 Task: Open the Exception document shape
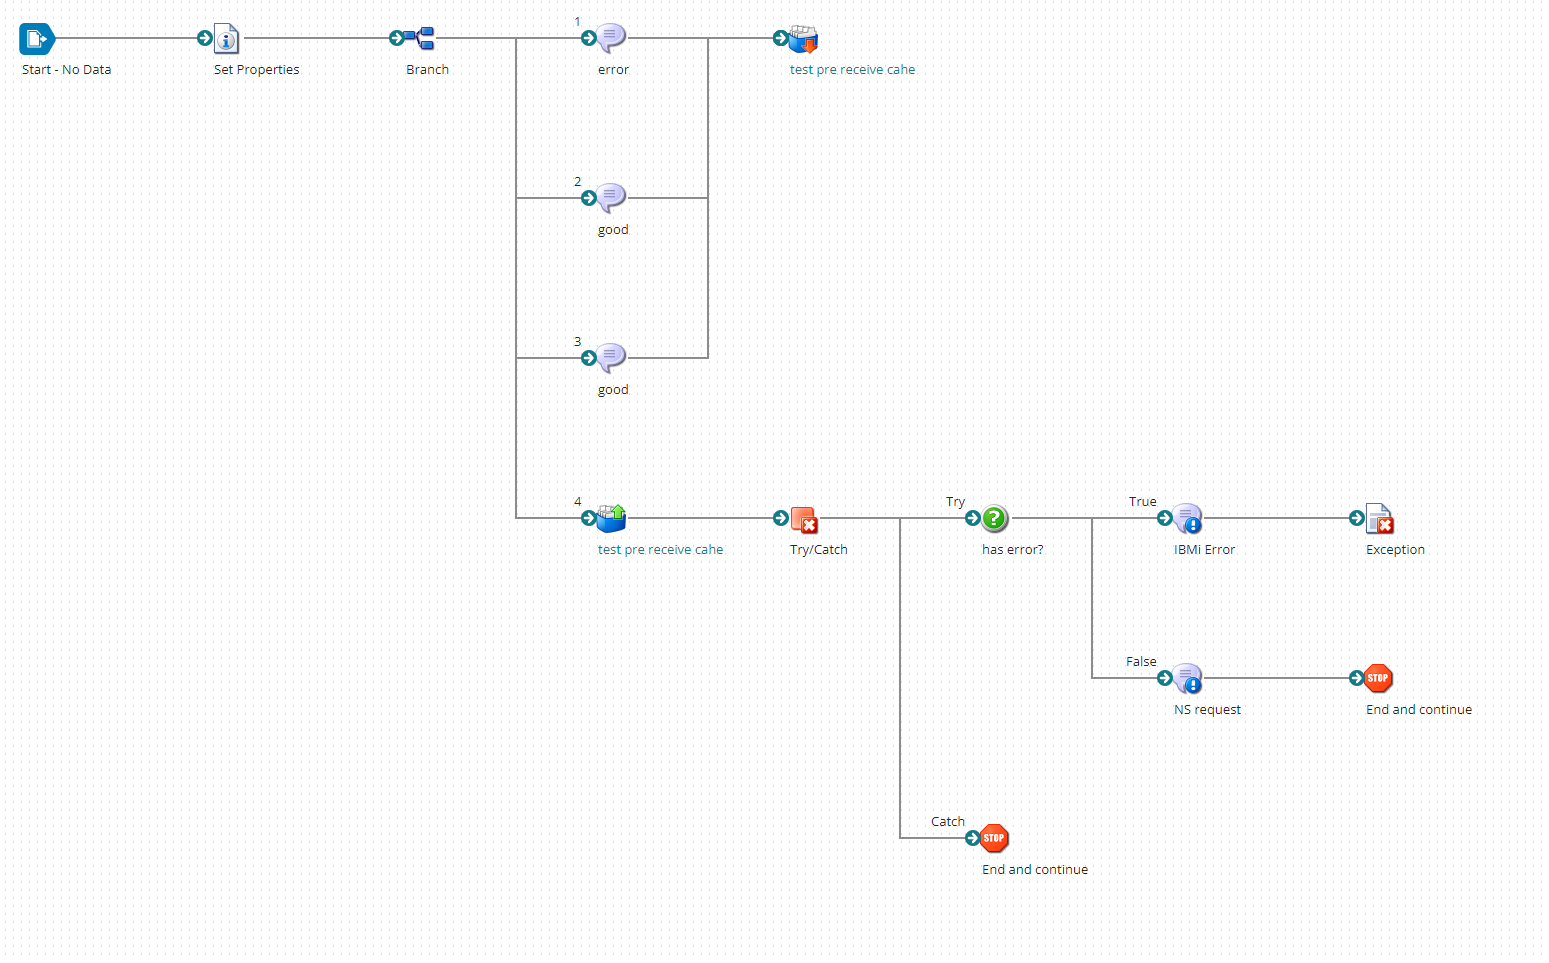click(x=1380, y=518)
